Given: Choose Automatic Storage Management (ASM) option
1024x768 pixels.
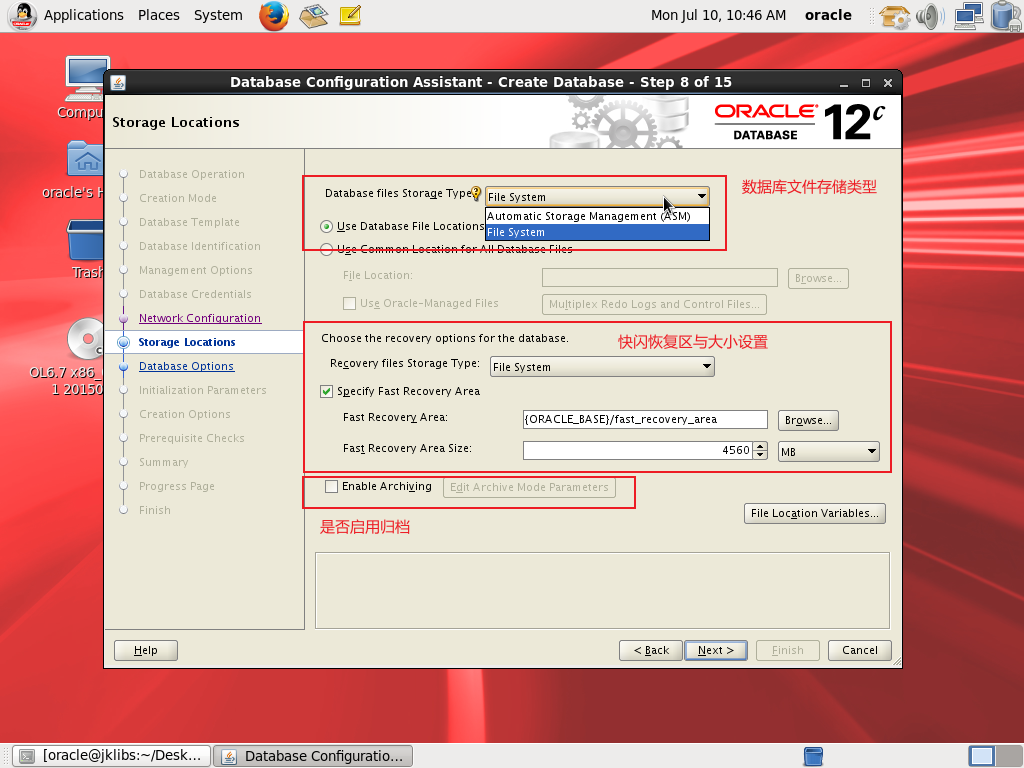Looking at the screenshot, I should [588, 216].
